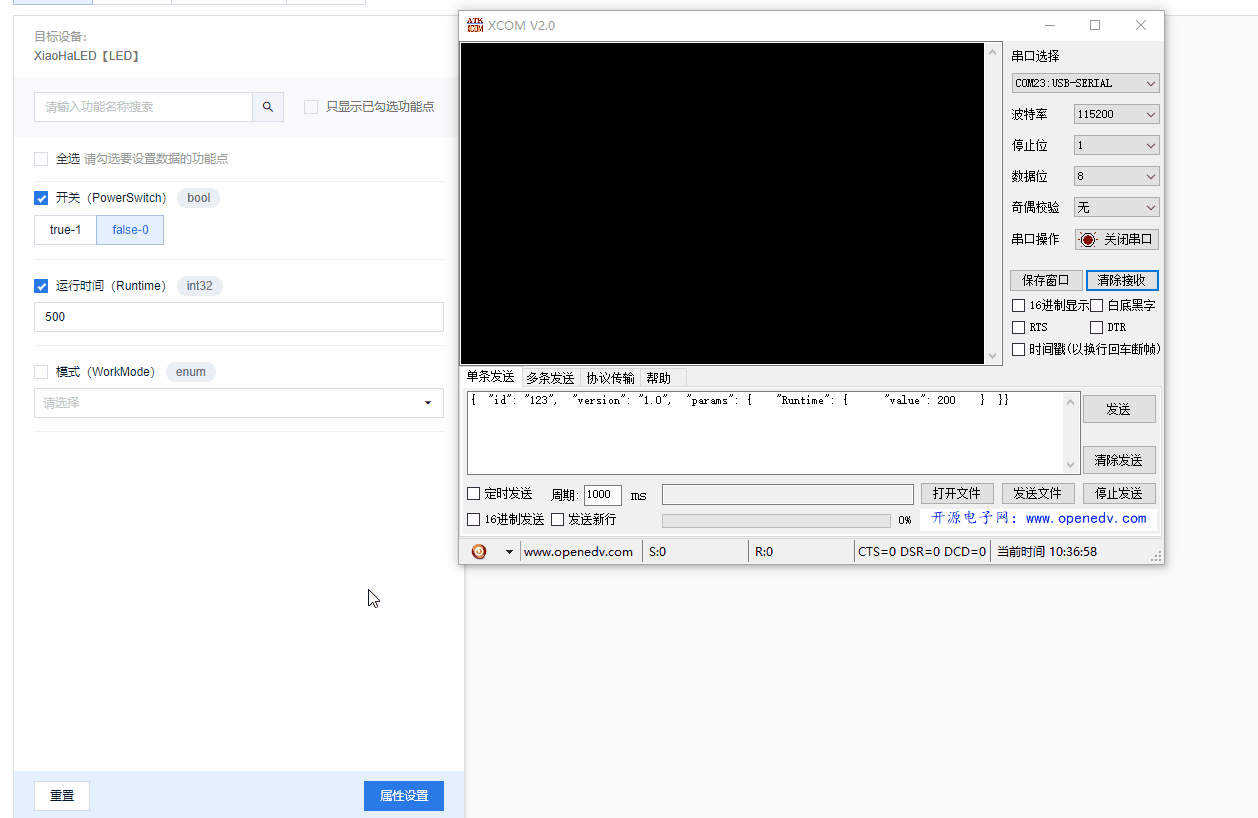Switch to 多条发送 tab
Screen dimensions: 1258x818
[550, 378]
